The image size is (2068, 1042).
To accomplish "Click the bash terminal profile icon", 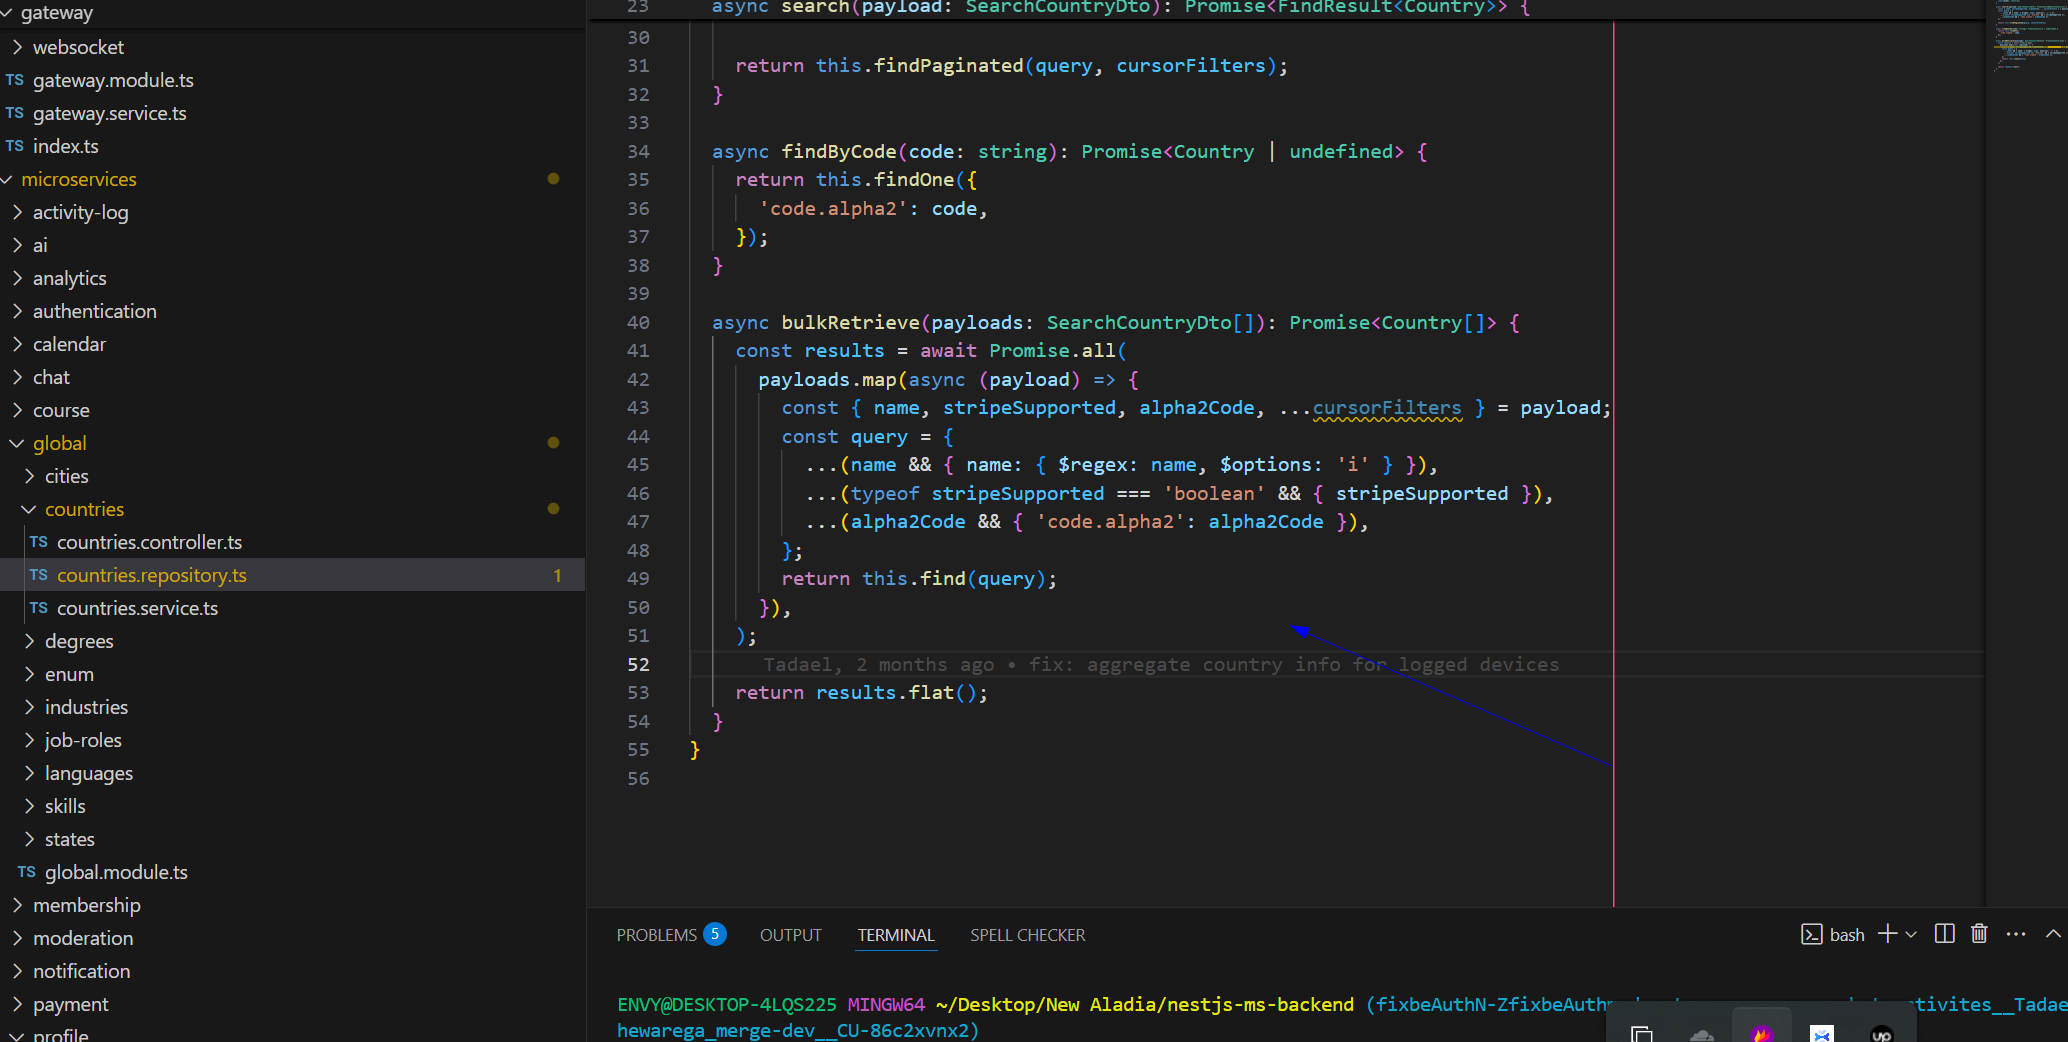I will tap(1811, 934).
